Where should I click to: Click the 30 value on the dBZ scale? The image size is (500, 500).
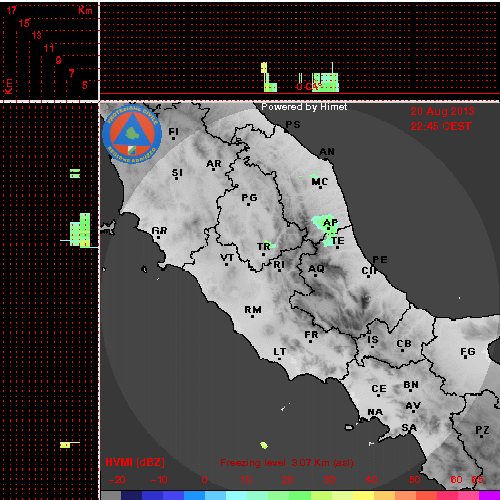pos(329,480)
